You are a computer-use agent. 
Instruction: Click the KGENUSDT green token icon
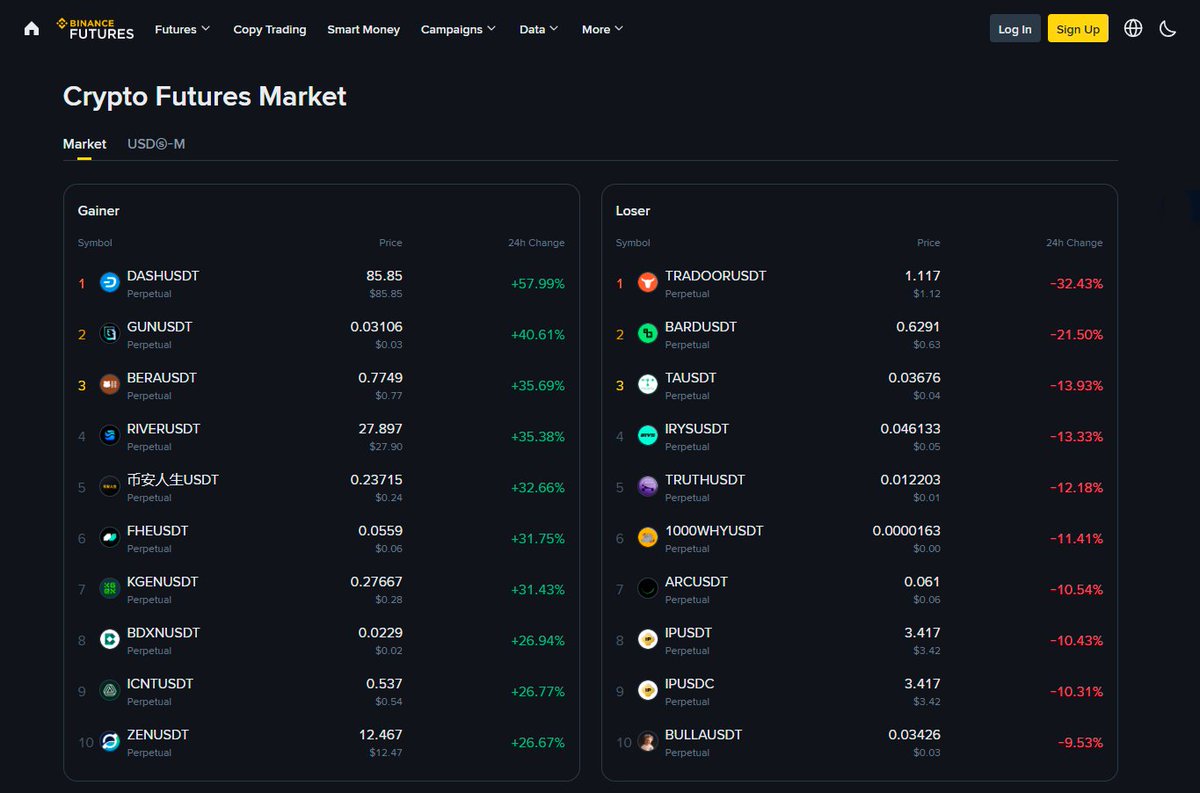click(x=109, y=589)
